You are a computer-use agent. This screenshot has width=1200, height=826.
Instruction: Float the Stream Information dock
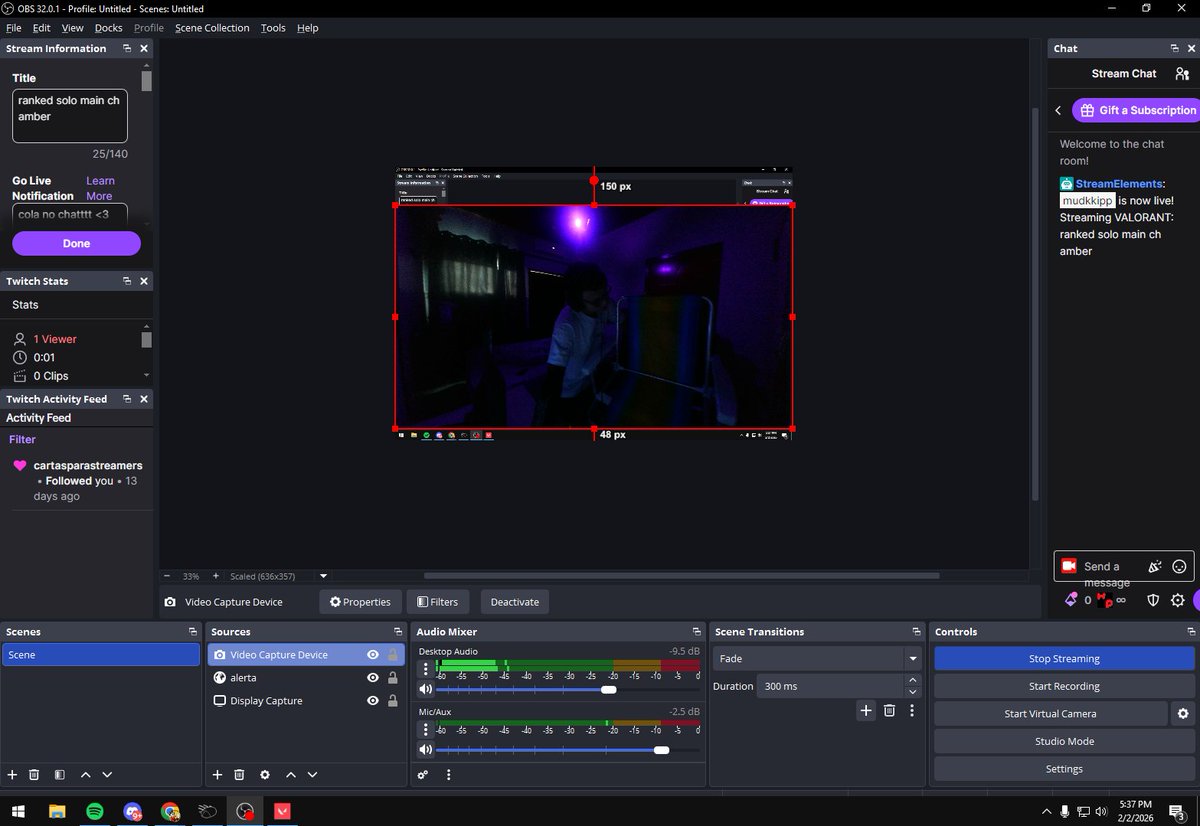[127, 48]
